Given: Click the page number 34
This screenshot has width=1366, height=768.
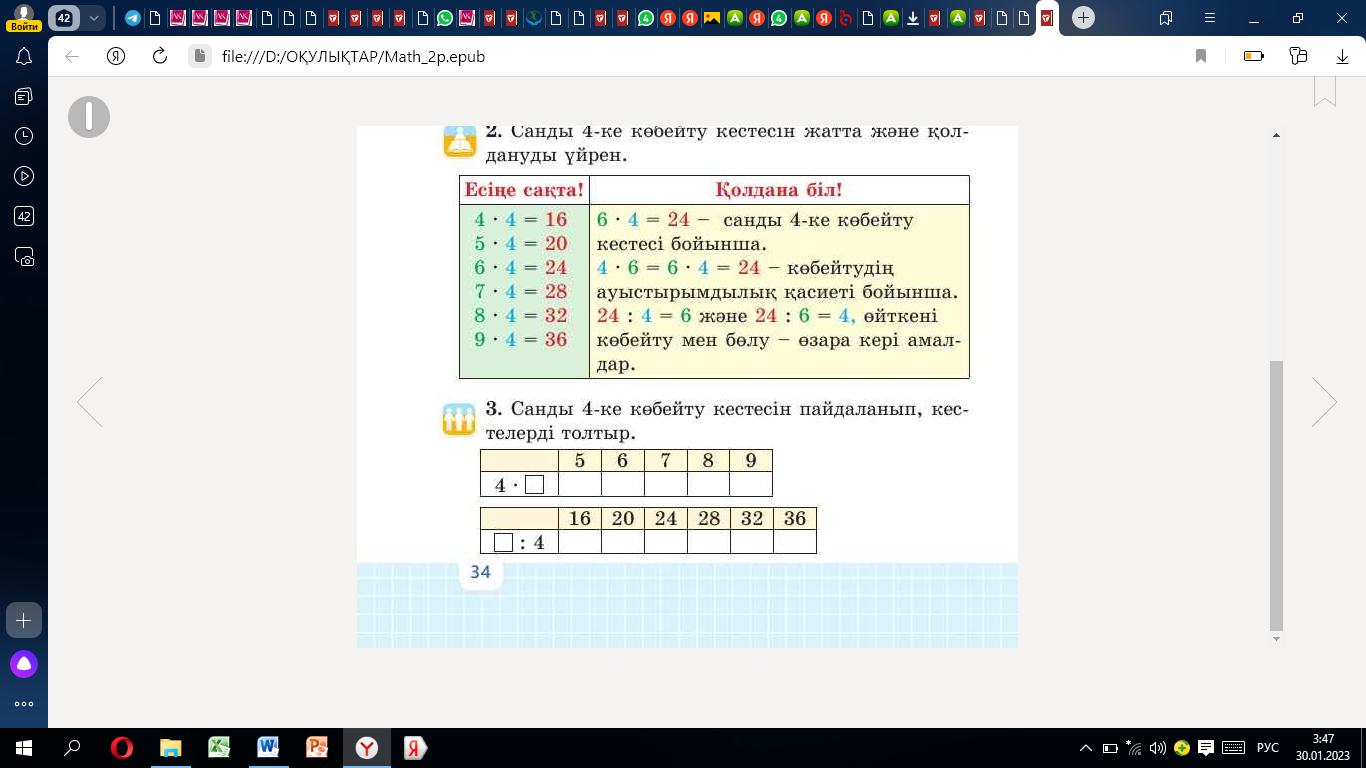Looking at the screenshot, I should click(480, 572).
